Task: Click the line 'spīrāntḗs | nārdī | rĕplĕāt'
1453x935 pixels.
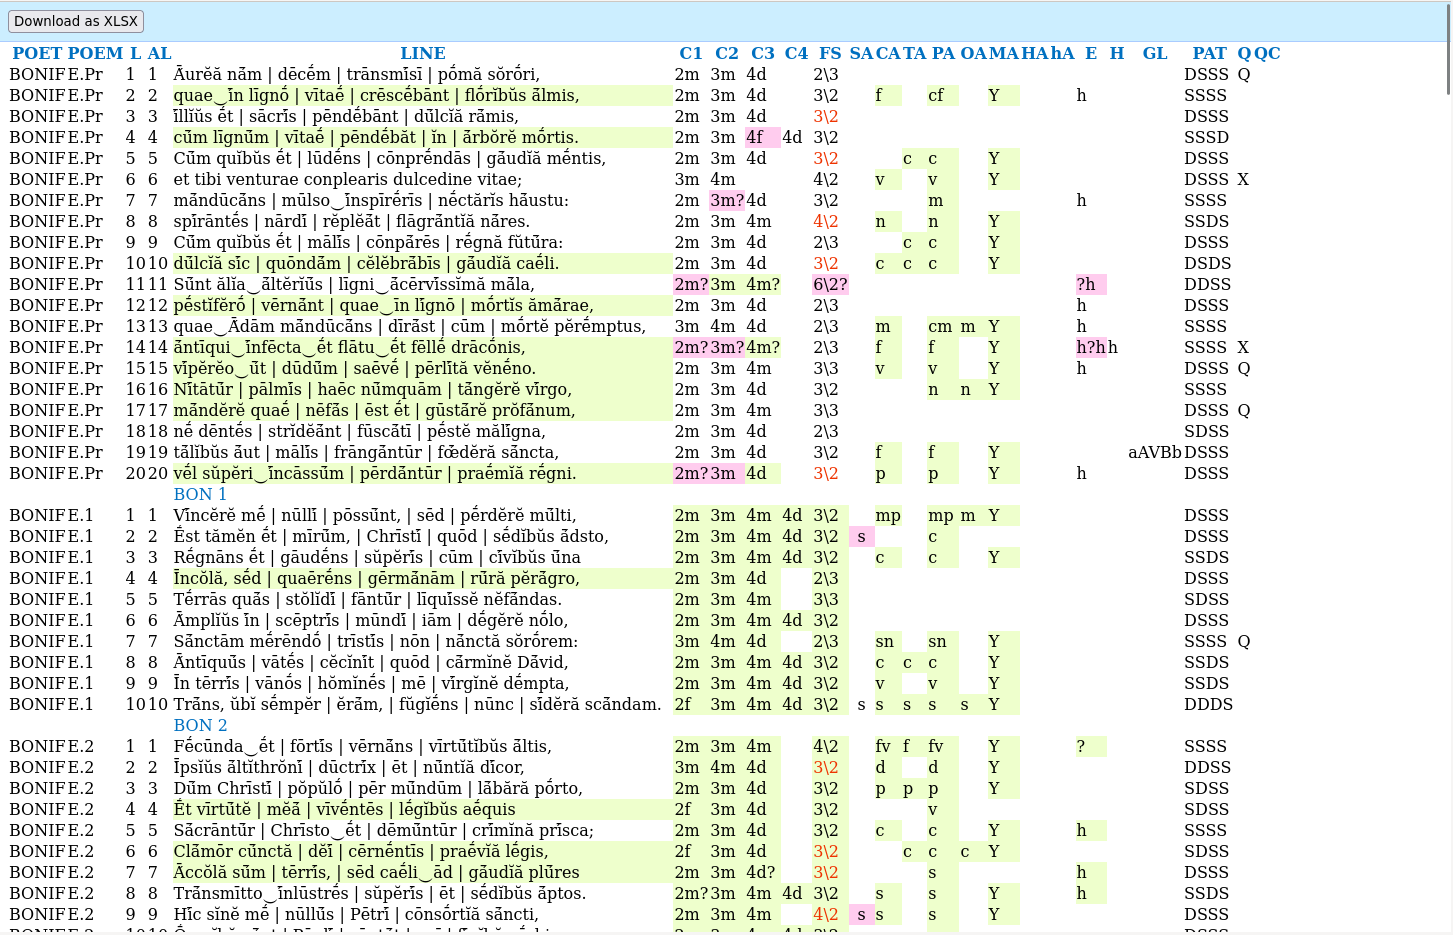Action: [x=422, y=221]
